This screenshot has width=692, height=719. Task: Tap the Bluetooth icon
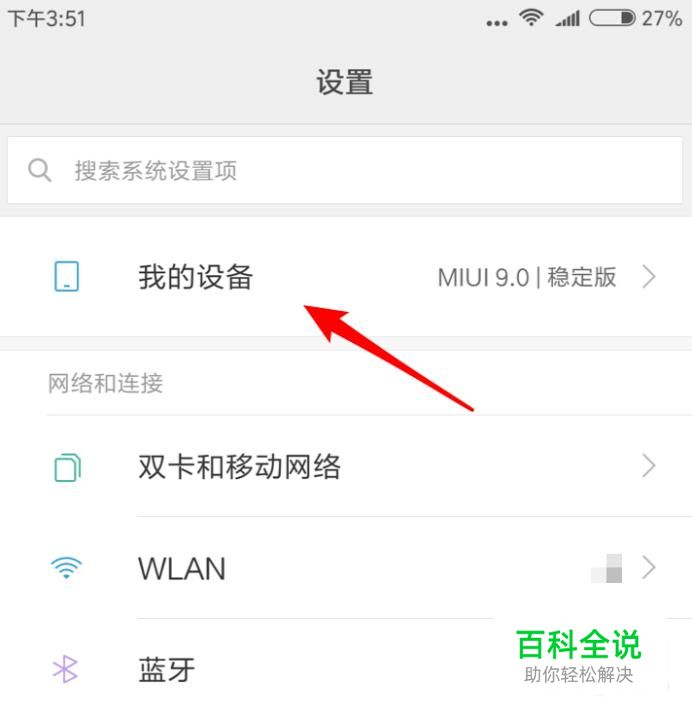(x=65, y=669)
